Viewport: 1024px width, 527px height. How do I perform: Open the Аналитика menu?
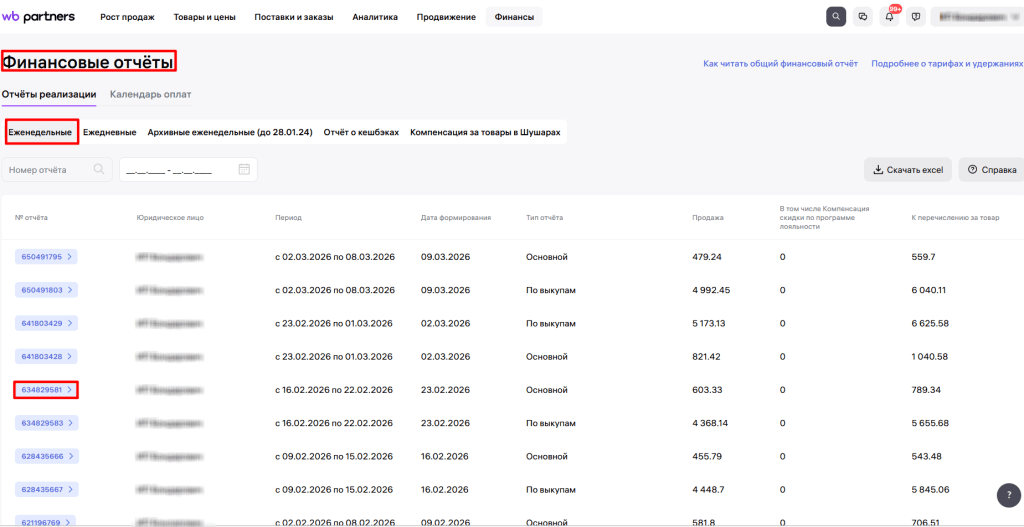[x=375, y=17]
